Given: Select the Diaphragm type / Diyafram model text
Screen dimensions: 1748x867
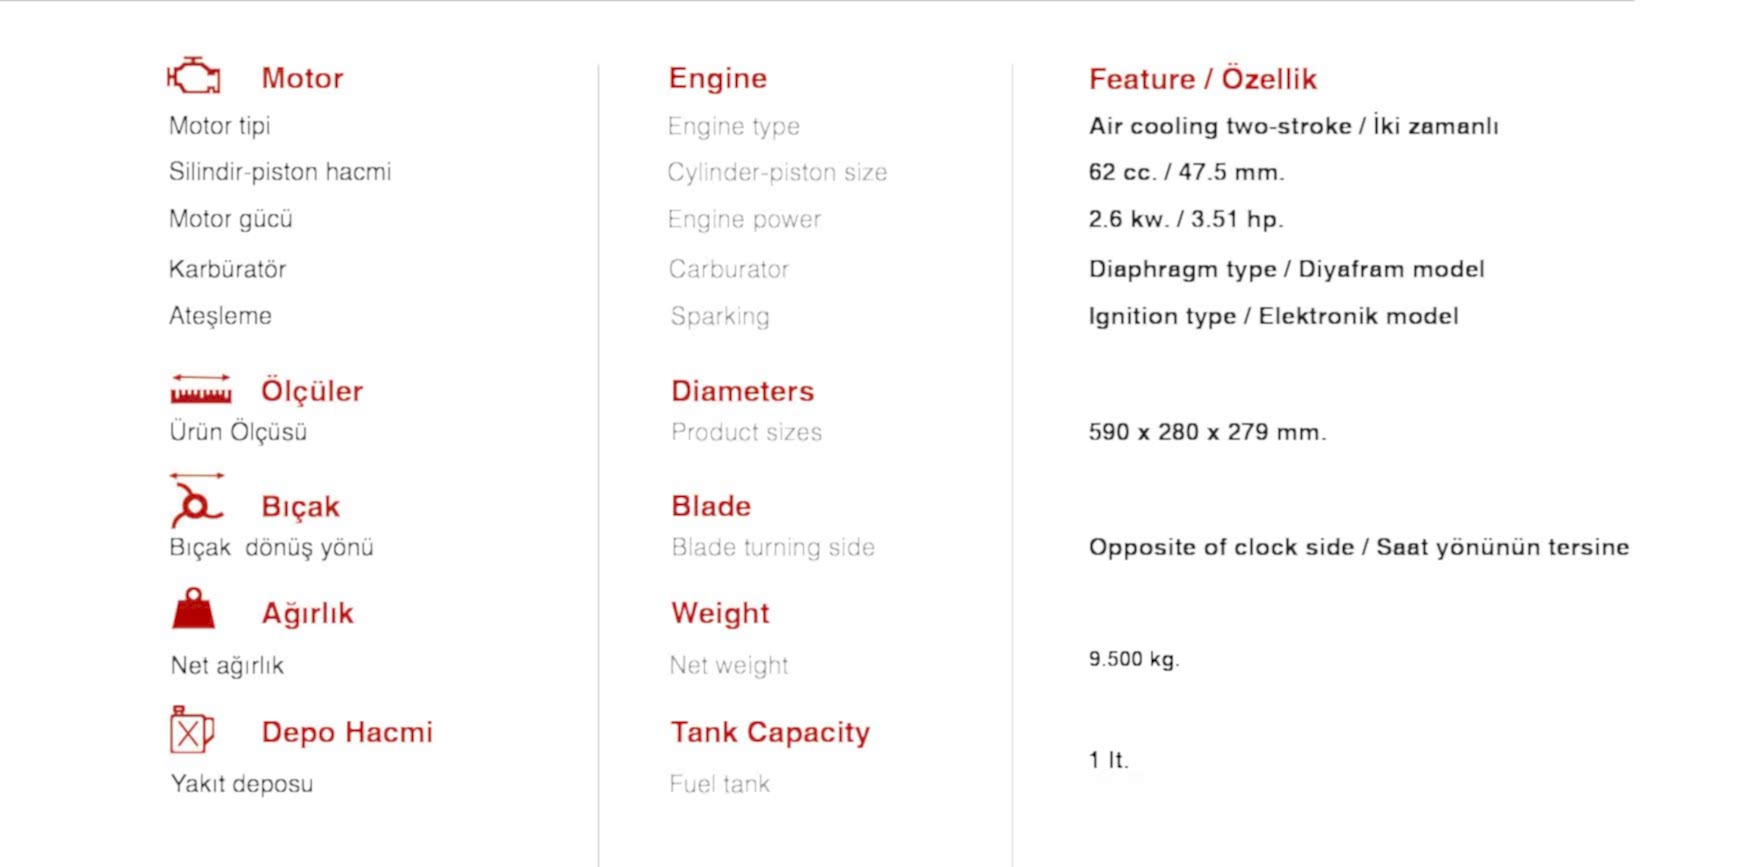Looking at the screenshot, I should [1286, 269].
